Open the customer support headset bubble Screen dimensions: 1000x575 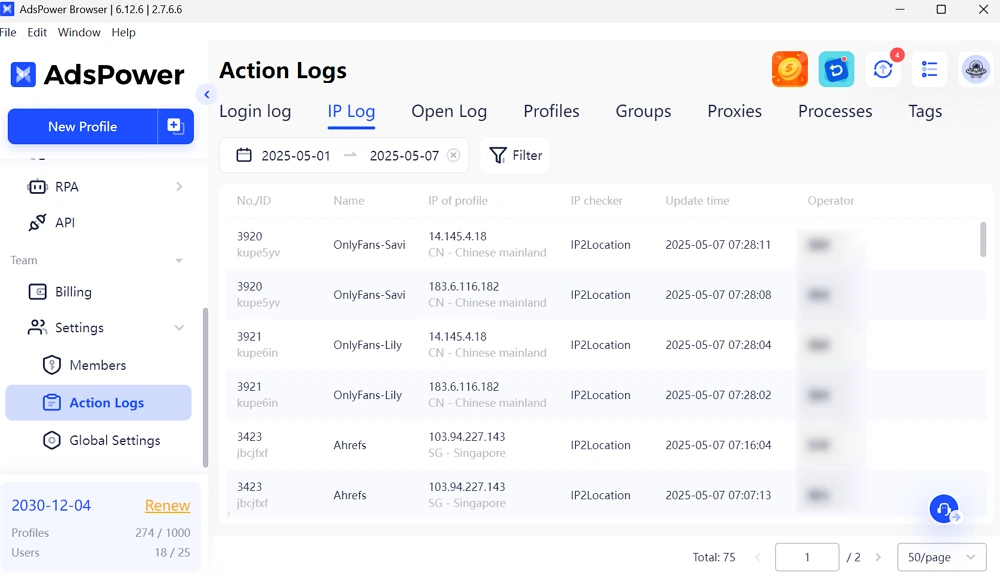[x=944, y=509]
